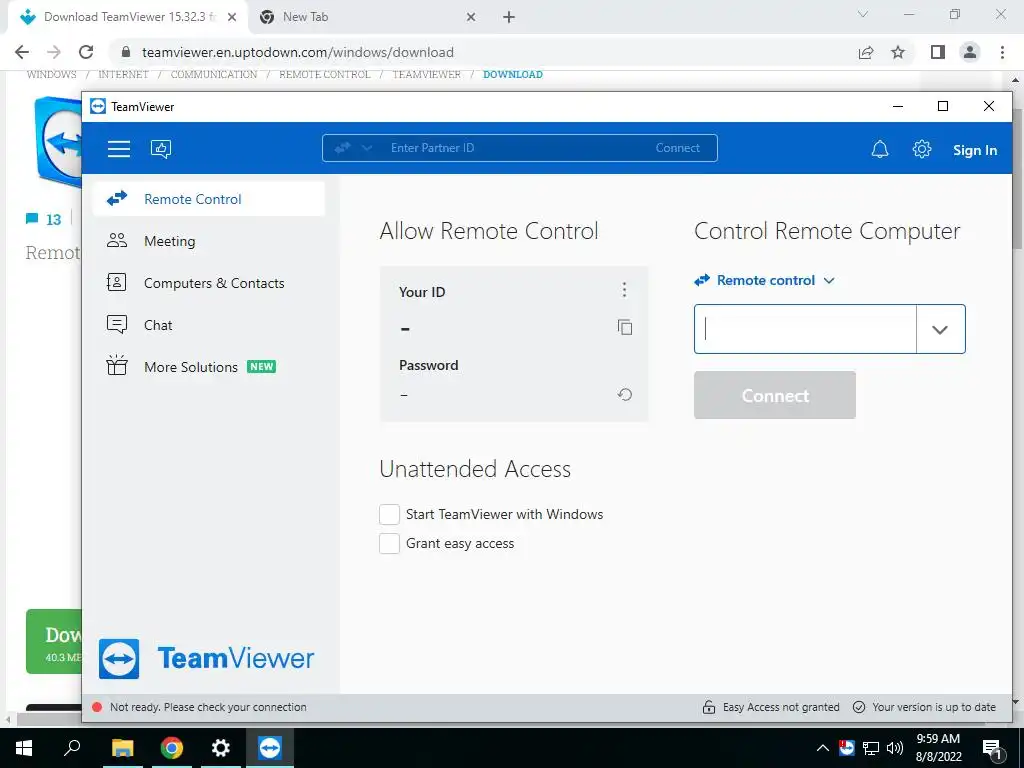Bookmark this page with the star icon
This screenshot has height=768, width=1024.
(x=898, y=52)
